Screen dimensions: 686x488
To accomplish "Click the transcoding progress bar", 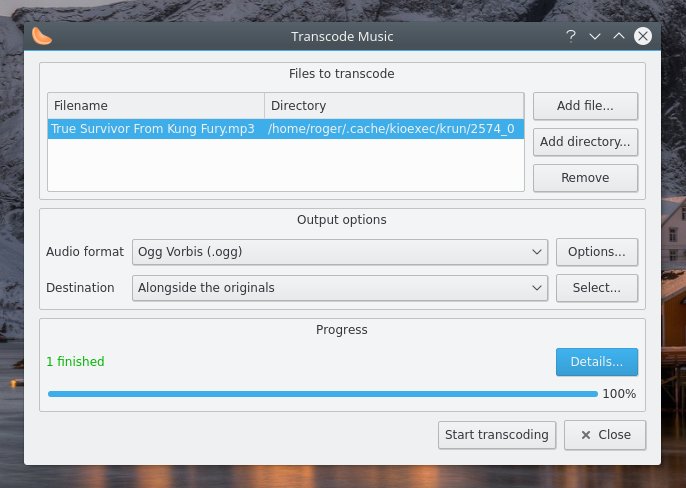I will (x=323, y=394).
